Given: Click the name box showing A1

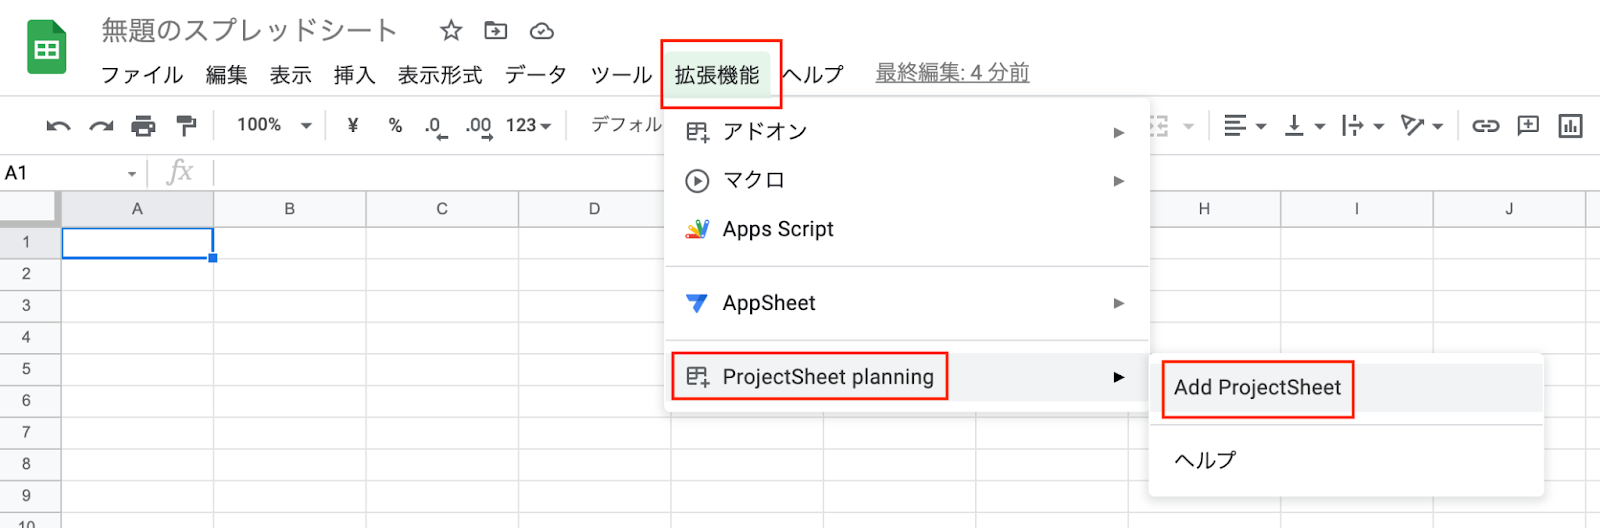Looking at the screenshot, I should pyautogui.click(x=62, y=173).
